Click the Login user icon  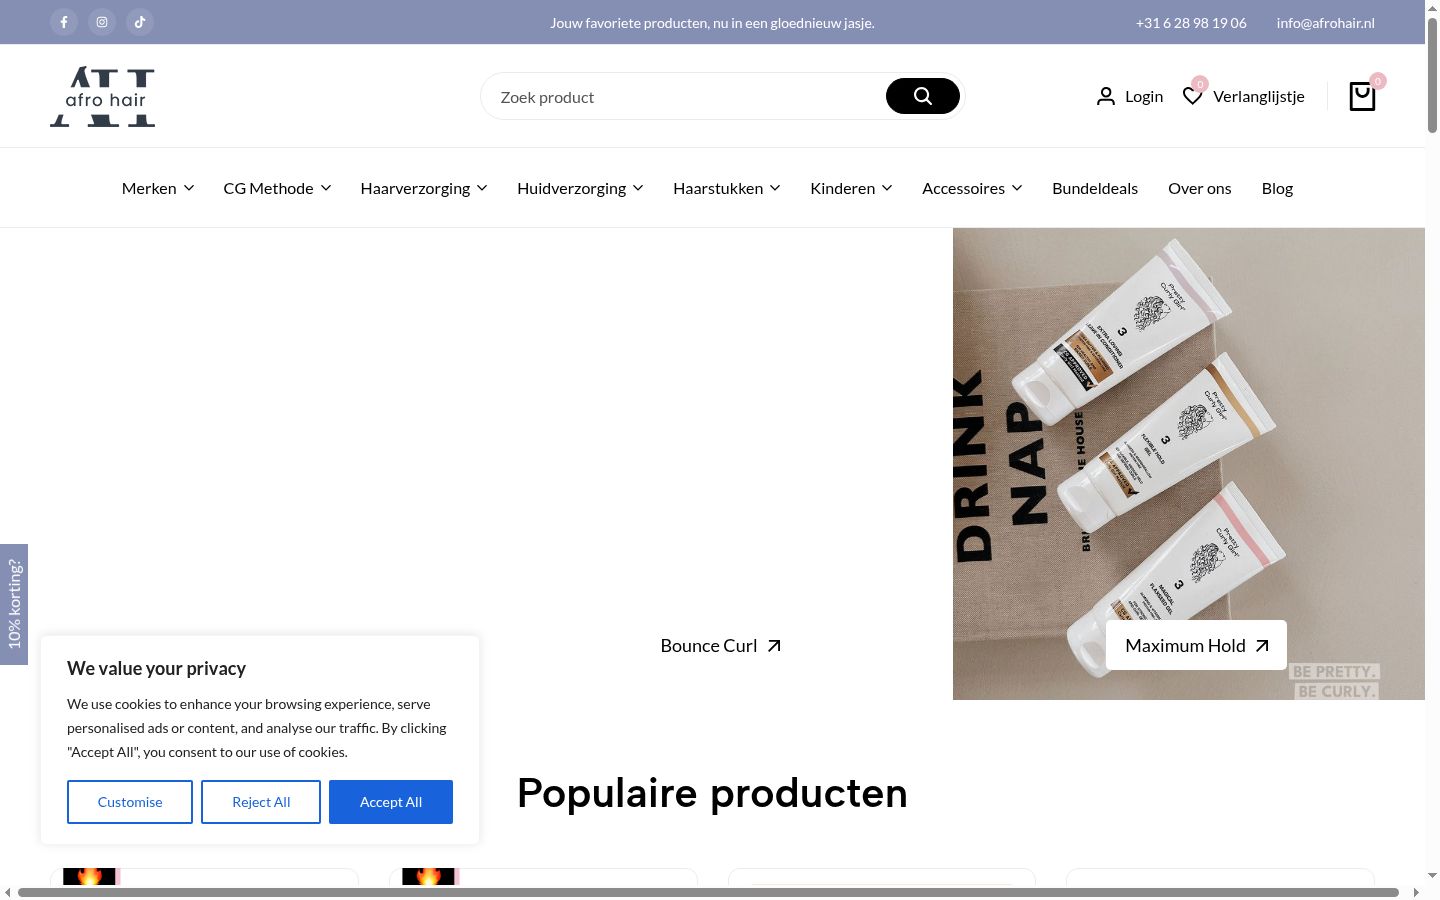[1106, 96]
